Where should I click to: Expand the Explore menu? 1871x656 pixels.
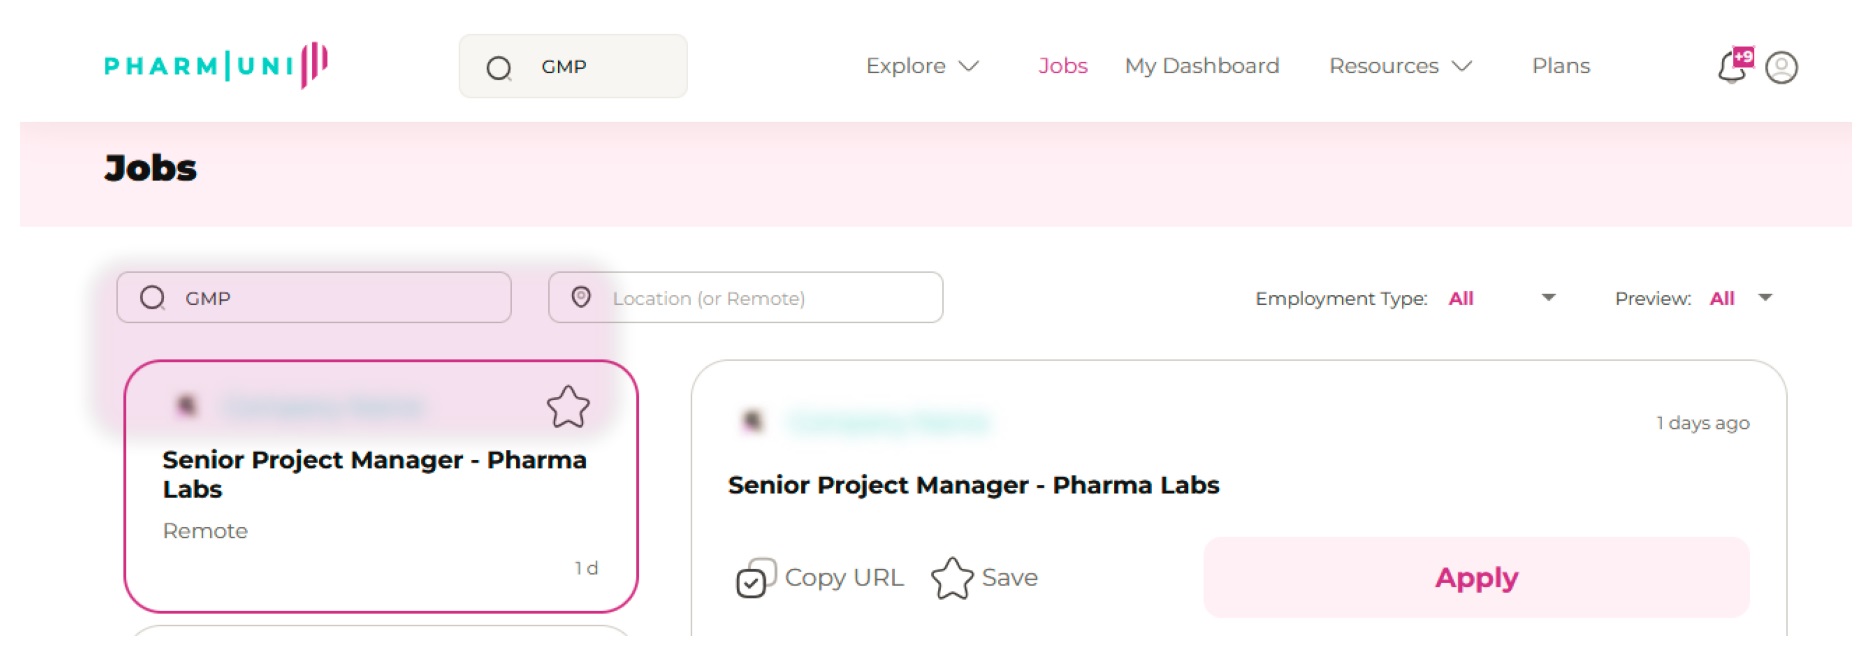click(x=921, y=66)
